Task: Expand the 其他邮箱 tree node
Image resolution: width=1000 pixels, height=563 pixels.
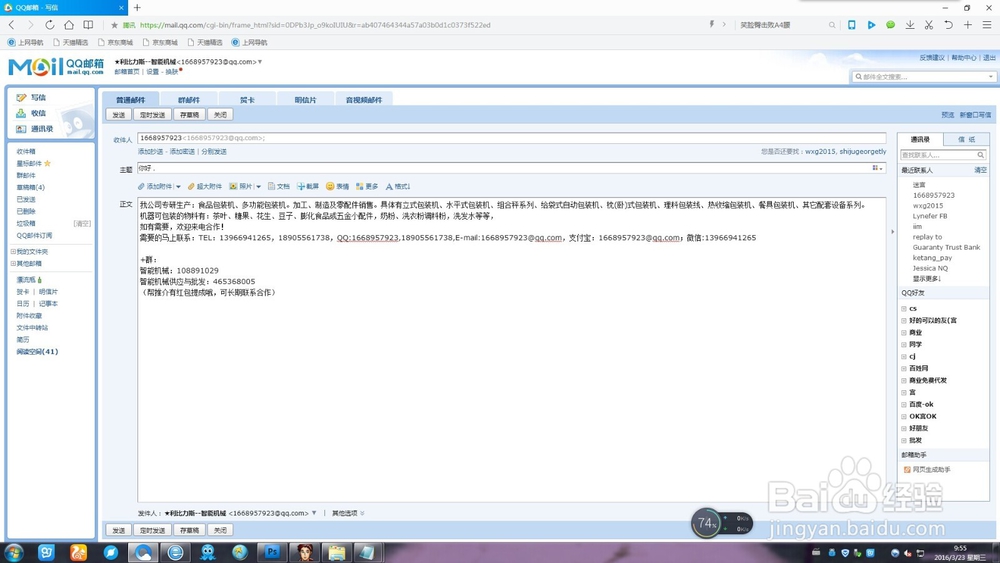Action: pyautogui.click(x=13, y=263)
